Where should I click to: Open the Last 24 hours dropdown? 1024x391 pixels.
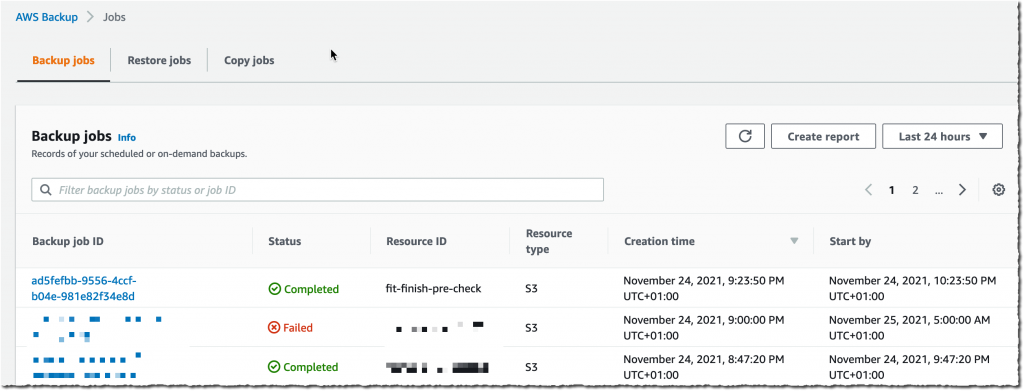click(942, 136)
